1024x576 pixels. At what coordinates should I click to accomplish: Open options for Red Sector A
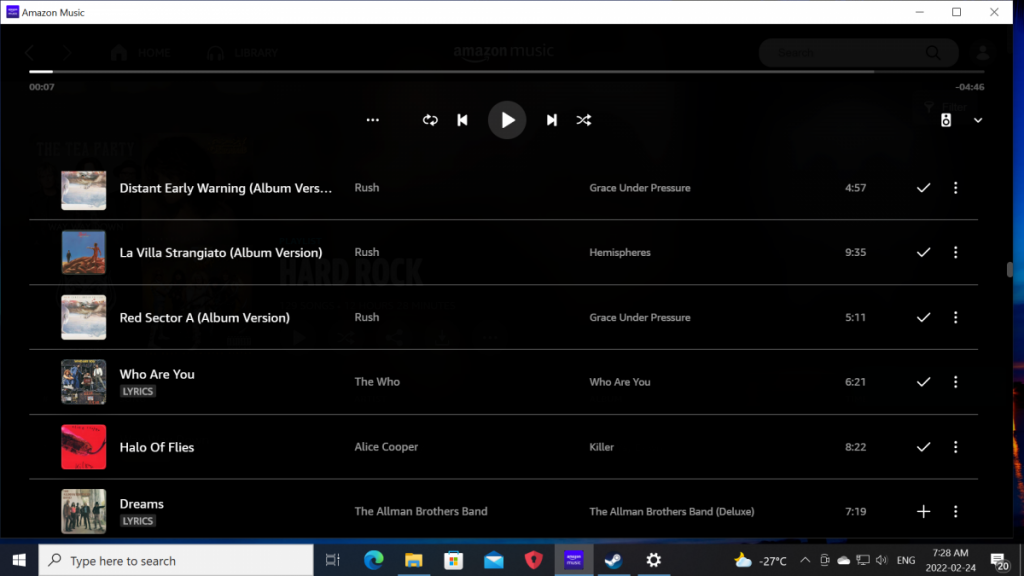[955, 317]
